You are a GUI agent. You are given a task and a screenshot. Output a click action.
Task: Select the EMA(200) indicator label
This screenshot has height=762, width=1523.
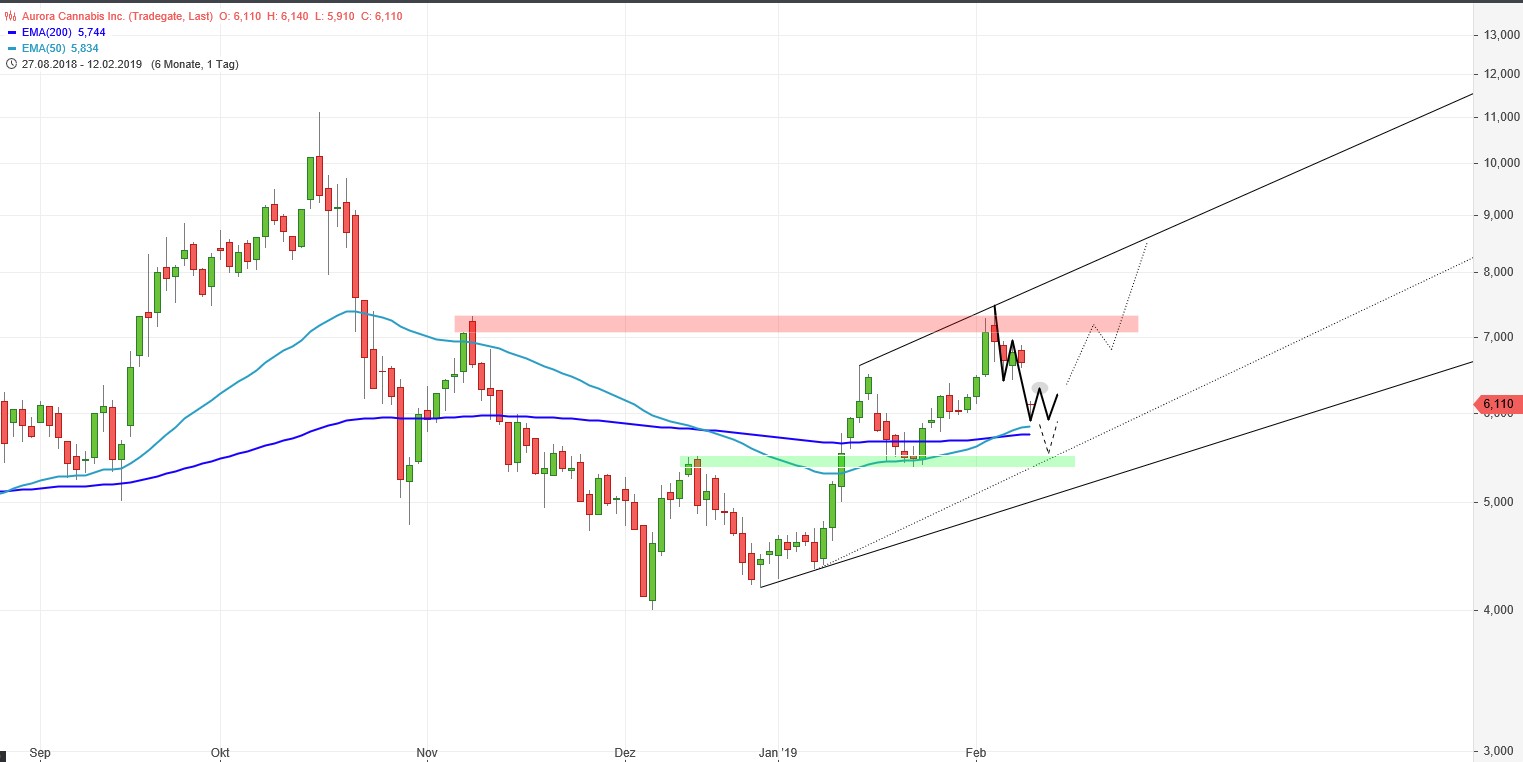tap(46, 33)
